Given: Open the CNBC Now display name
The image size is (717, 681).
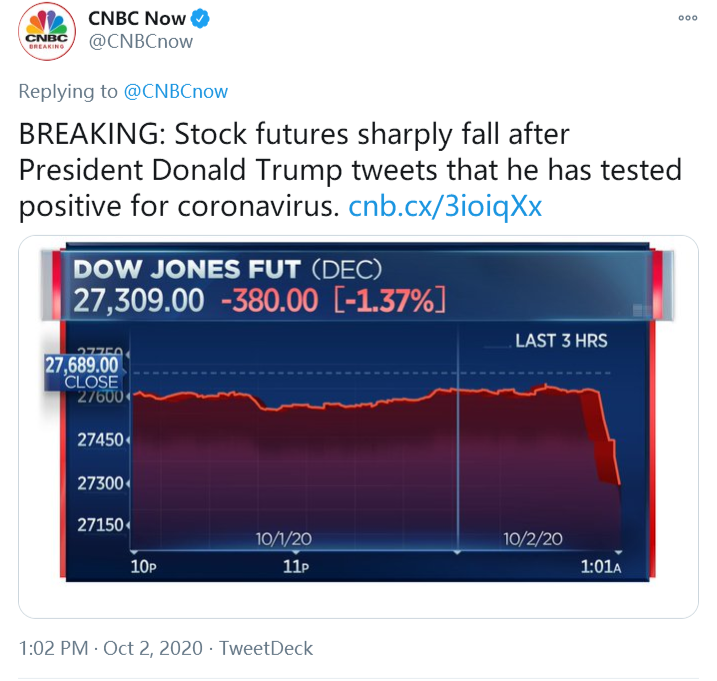Looking at the screenshot, I should (x=137, y=18).
